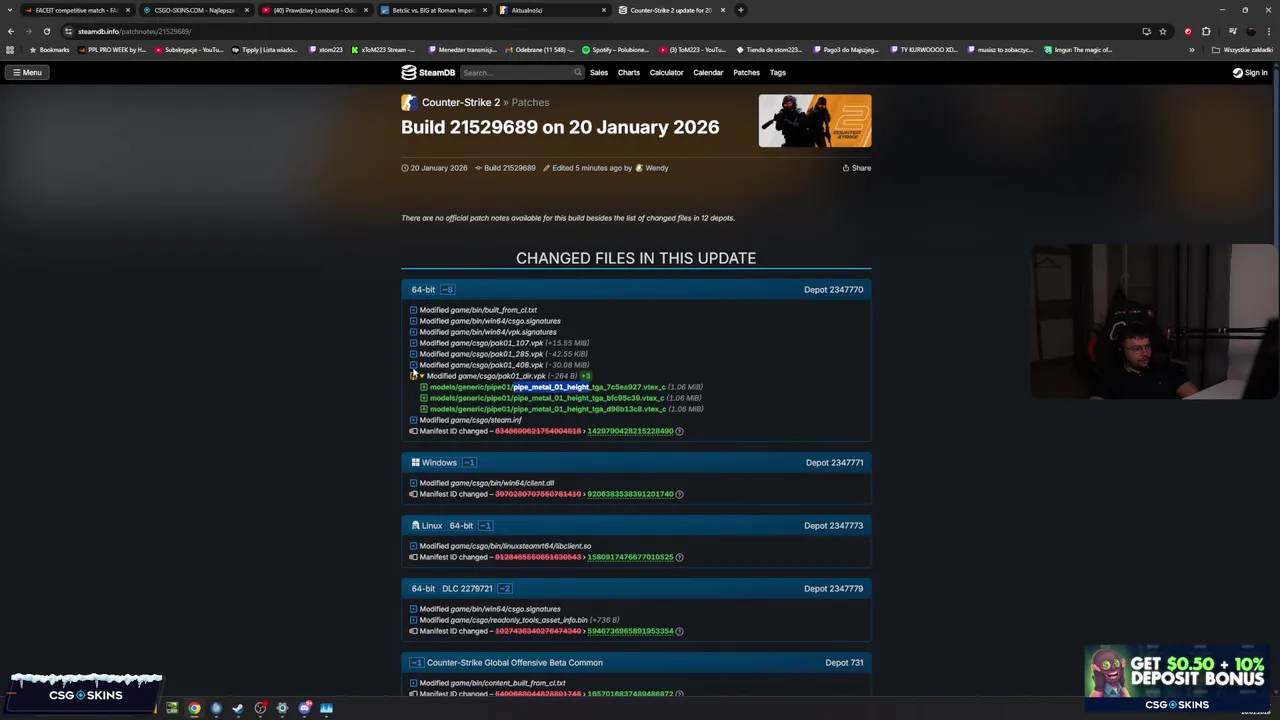This screenshot has height=720, width=1280.
Task: Click the Sign in button
Action: pos(1250,72)
